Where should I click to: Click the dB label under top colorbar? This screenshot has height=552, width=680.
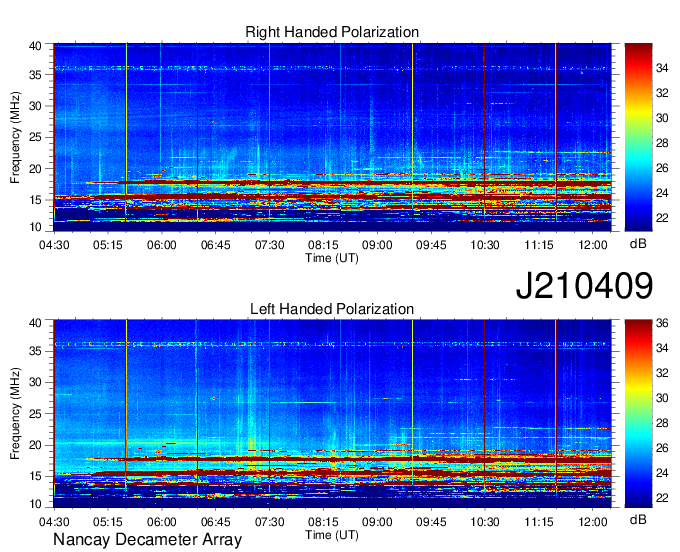click(x=638, y=244)
